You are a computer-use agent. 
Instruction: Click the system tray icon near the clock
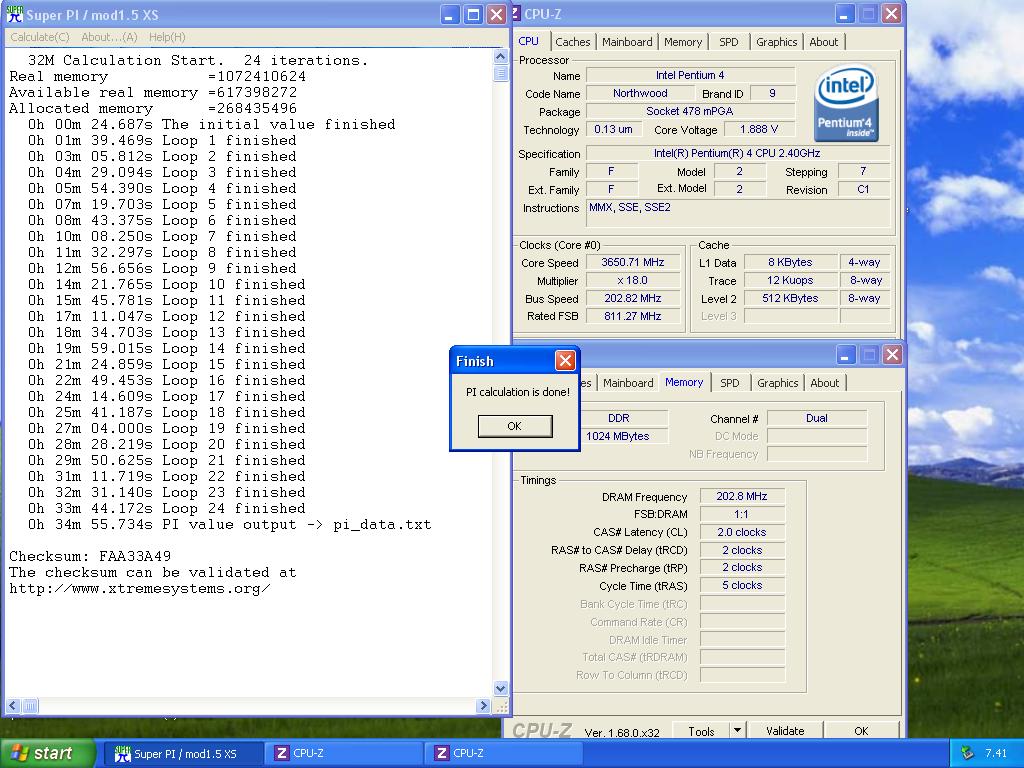point(968,754)
